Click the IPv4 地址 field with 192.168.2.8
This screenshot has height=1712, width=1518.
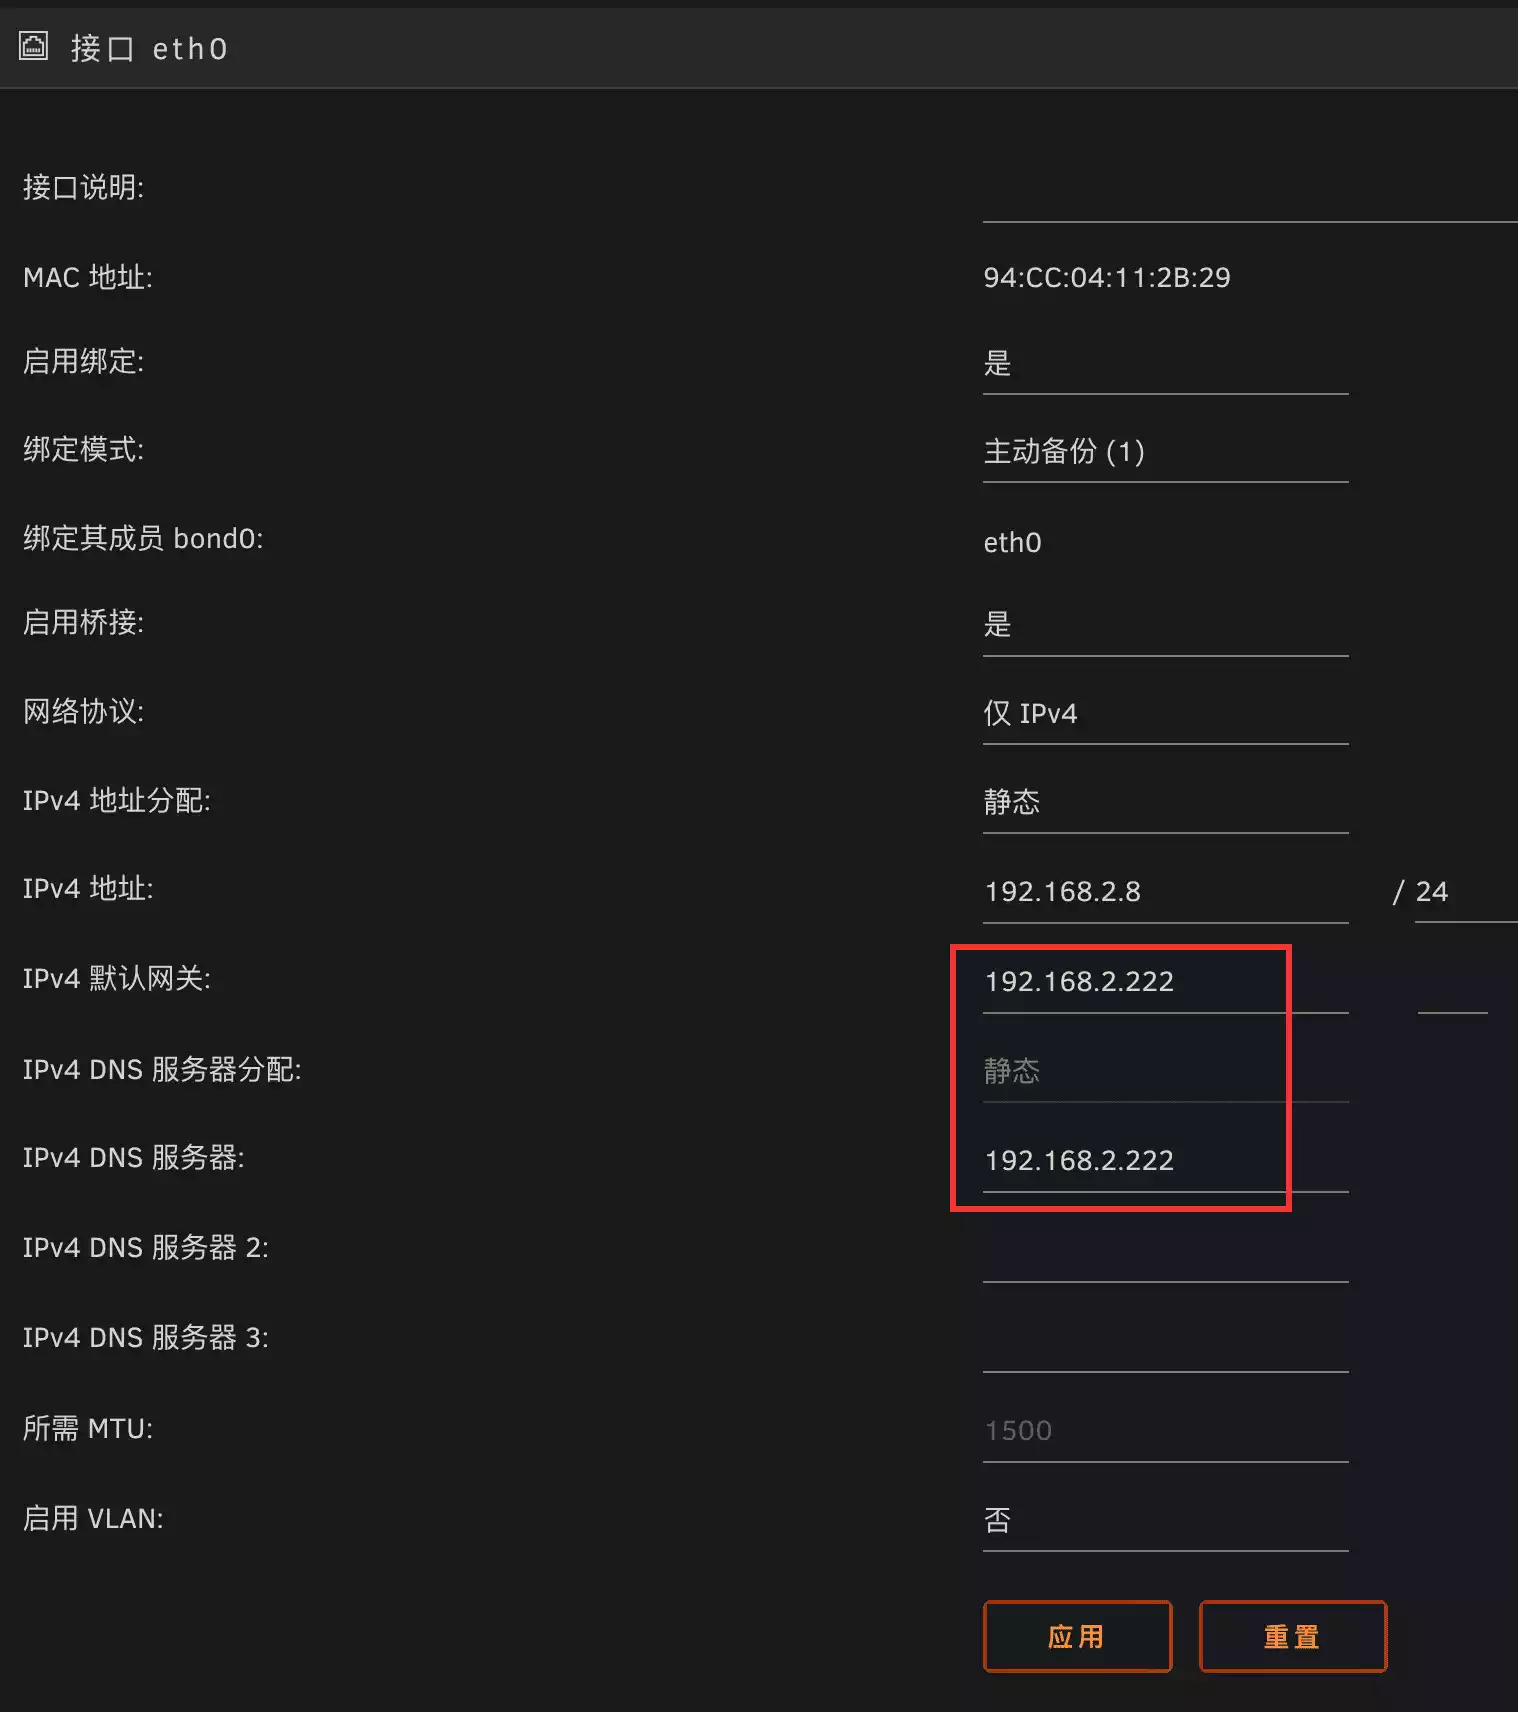point(1164,892)
